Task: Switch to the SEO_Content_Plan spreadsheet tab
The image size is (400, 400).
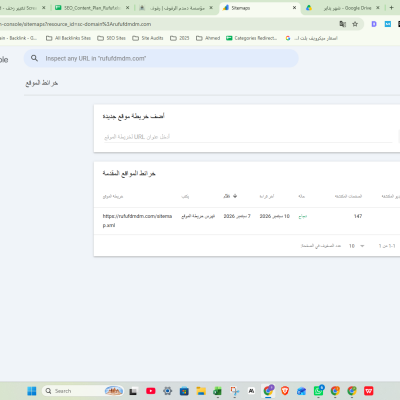Action: coord(92,8)
